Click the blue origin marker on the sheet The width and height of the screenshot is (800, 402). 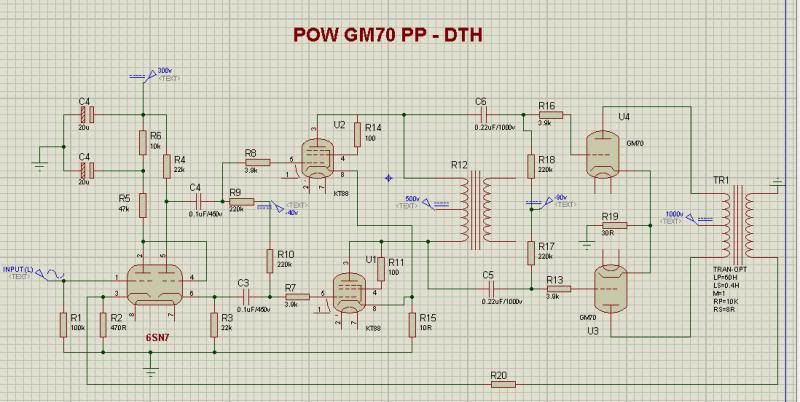(389, 178)
